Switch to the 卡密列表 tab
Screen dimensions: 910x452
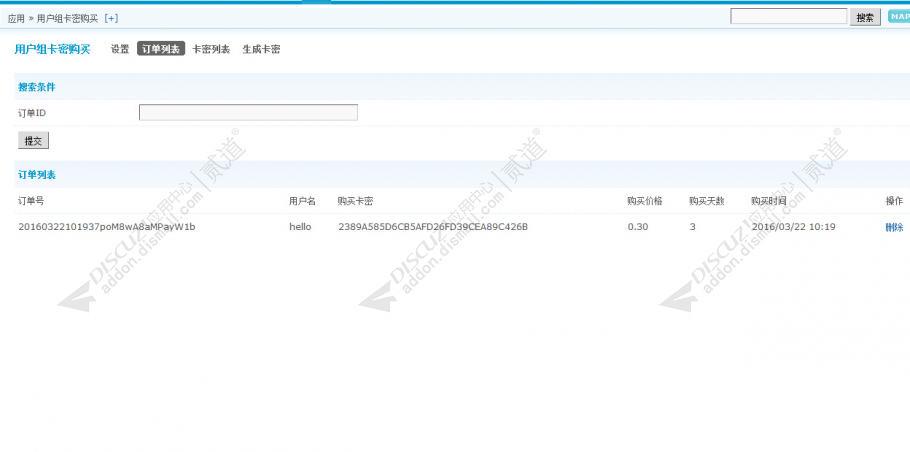point(211,49)
